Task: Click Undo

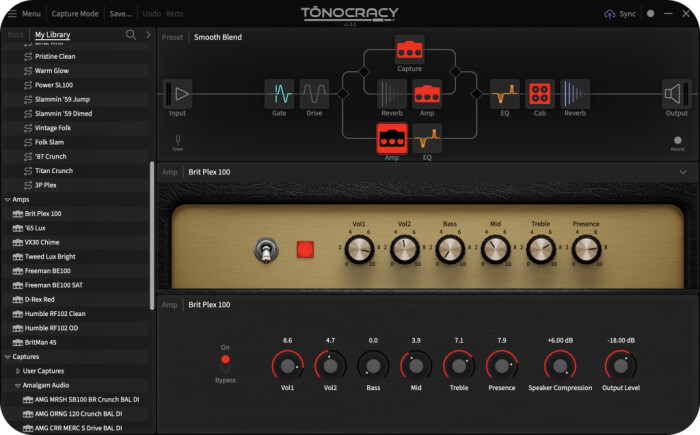Action: pos(152,14)
